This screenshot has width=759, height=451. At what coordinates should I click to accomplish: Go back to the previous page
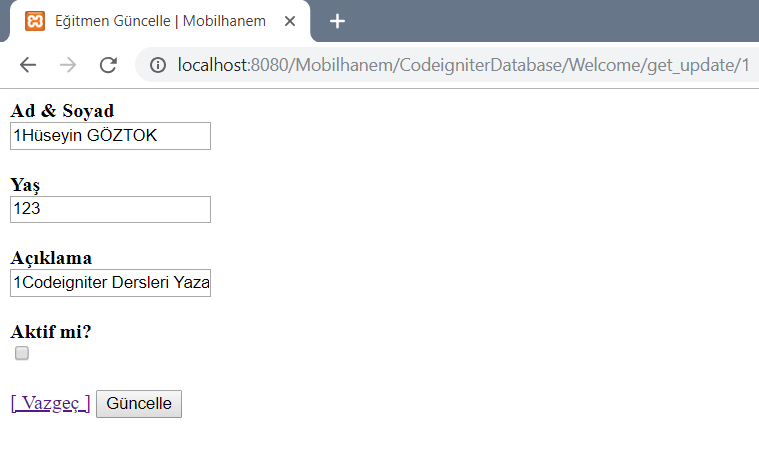[x=28, y=65]
